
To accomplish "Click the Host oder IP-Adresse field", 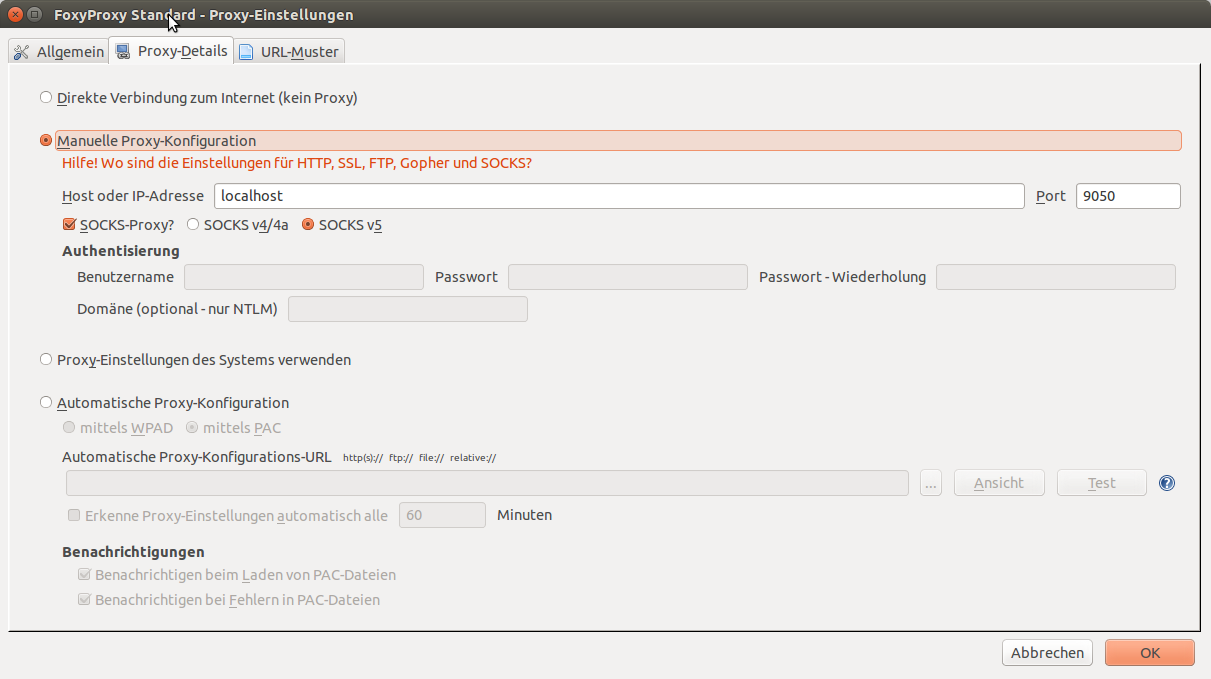I will [619, 196].
